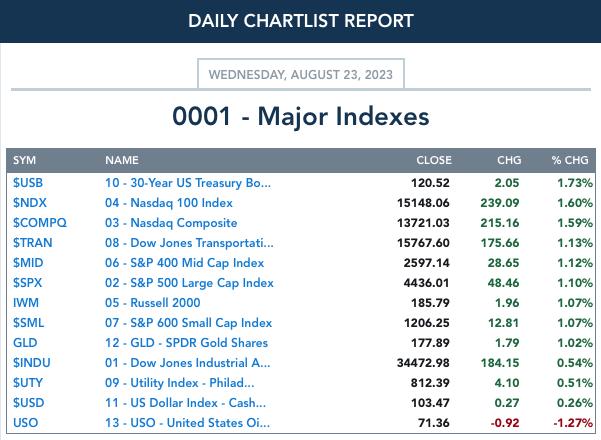The image size is (601, 440).
Task: Sort by the % CHG column header
Action: (570, 160)
